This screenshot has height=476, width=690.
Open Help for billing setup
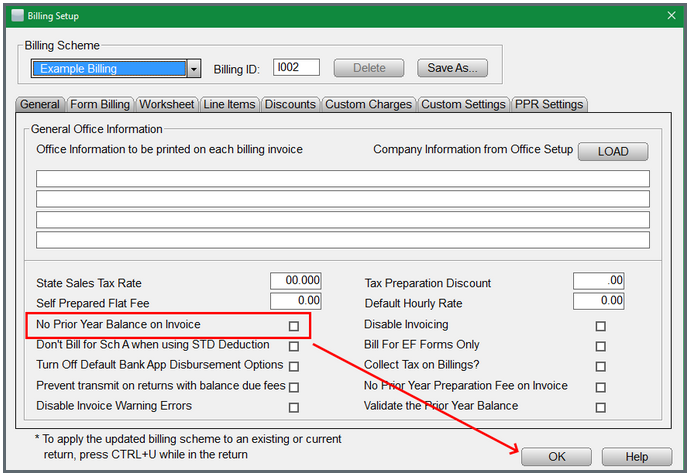point(636,456)
